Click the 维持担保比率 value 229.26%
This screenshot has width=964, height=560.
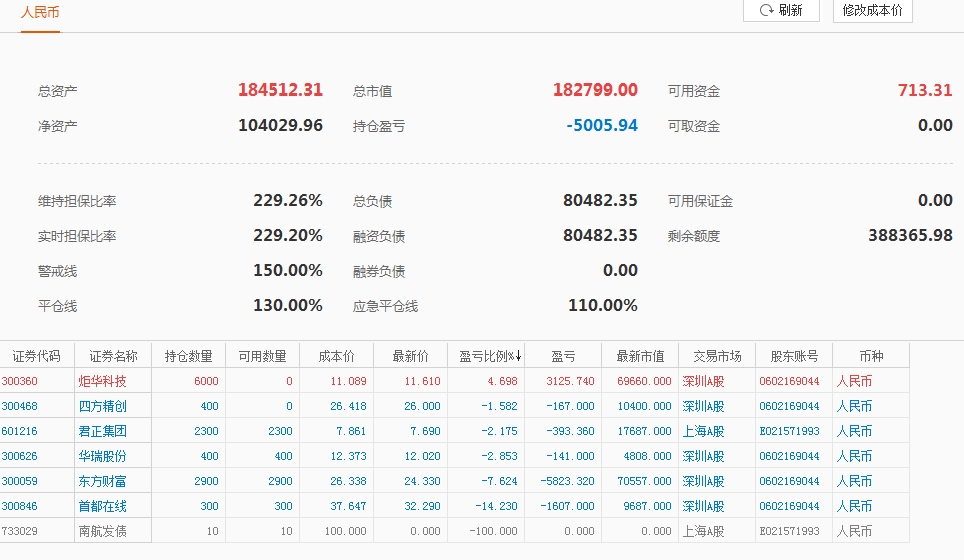coord(288,200)
